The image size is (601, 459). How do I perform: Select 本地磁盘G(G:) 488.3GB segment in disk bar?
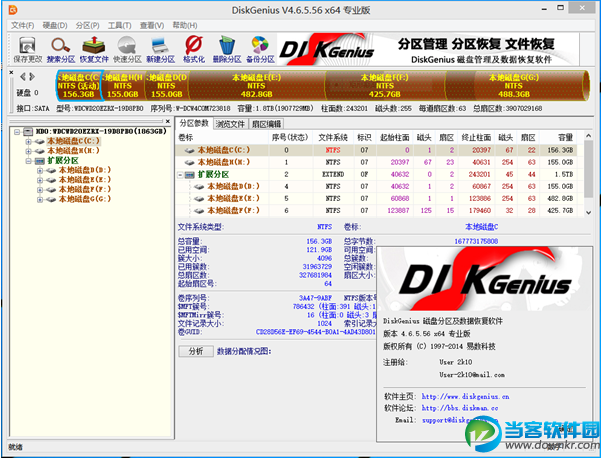[514, 85]
